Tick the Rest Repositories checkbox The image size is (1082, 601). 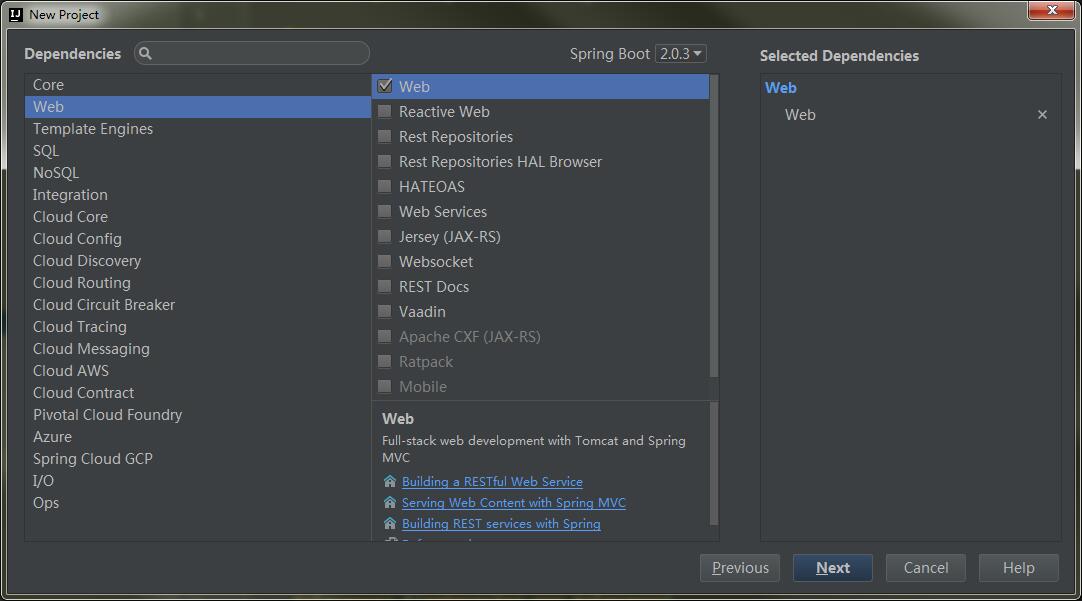tap(385, 137)
